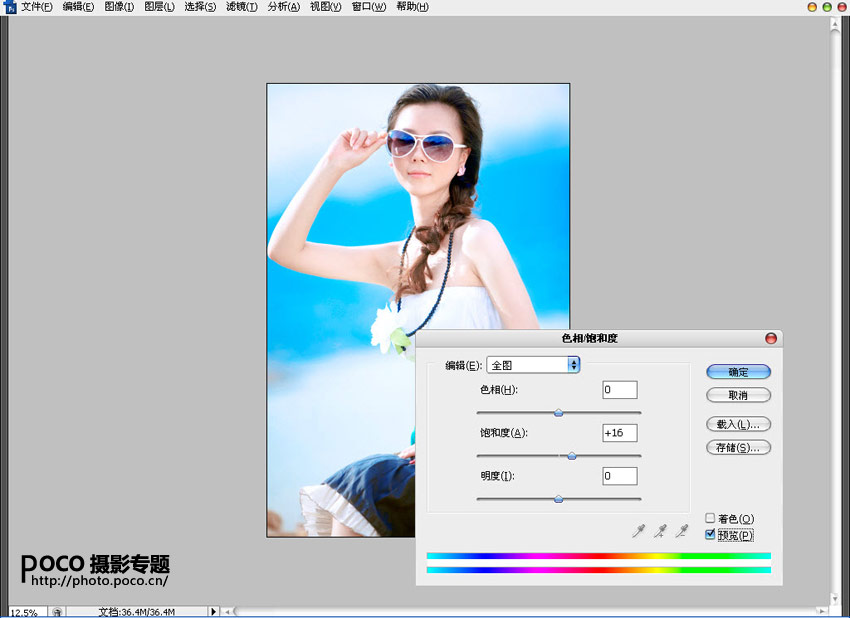Click the 色相 hue value input field
Viewport: 850px width, 618px height.
pyautogui.click(x=620, y=390)
